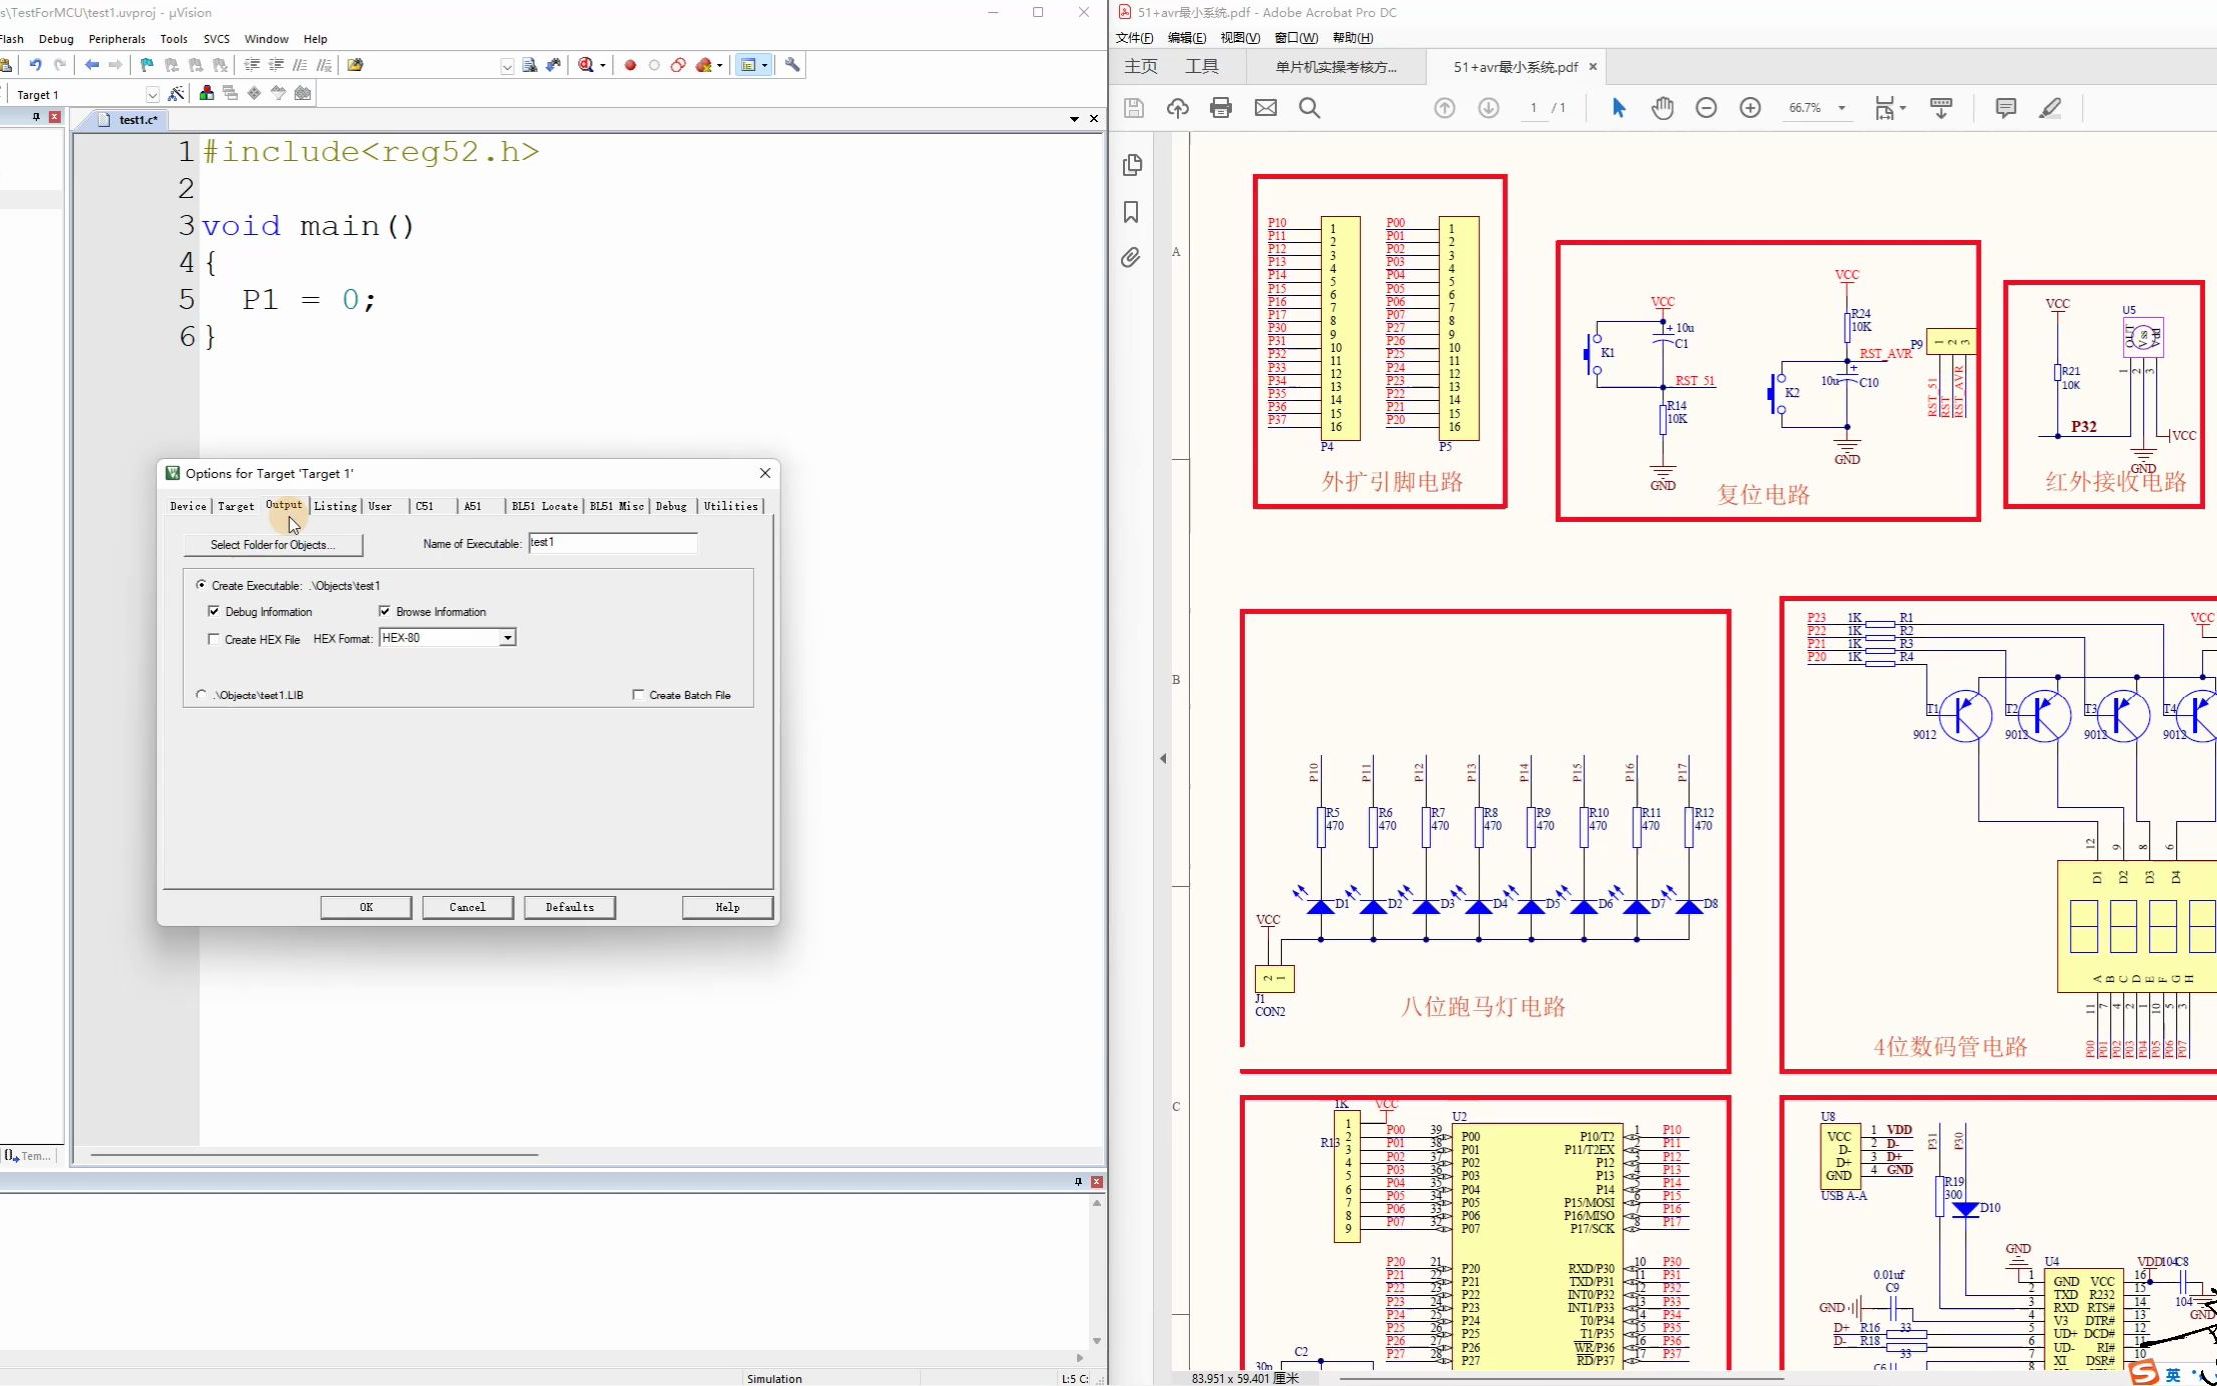2217x1386 pixels.
Task: Open the Target 1 selection dropdown
Action: click(x=152, y=94)
